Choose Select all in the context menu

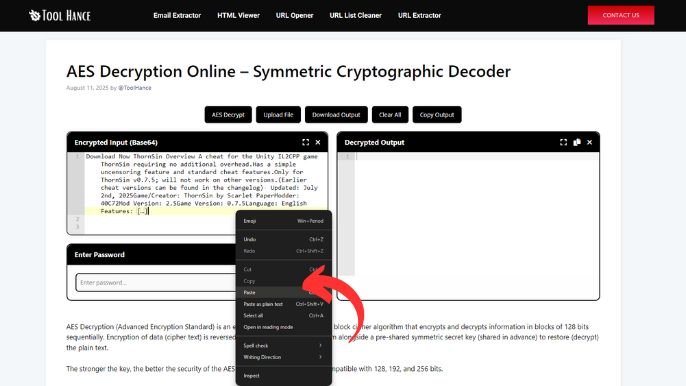click(284, 315)
